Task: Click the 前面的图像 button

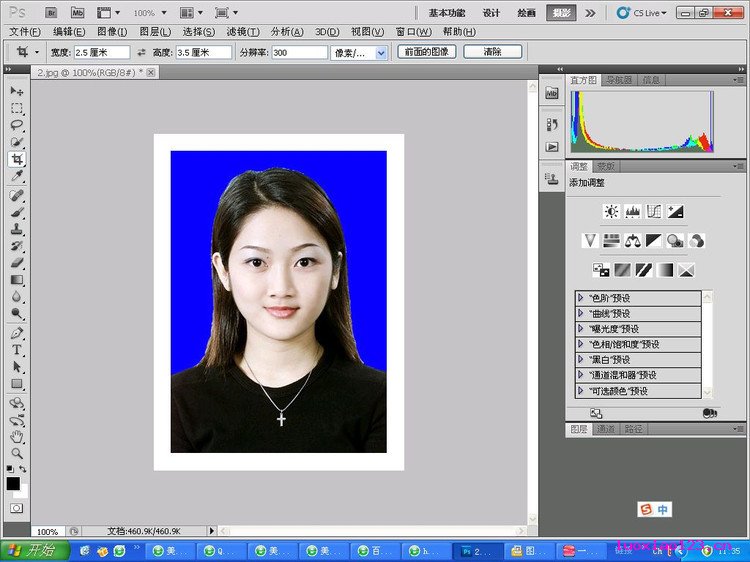Action: 426,51
